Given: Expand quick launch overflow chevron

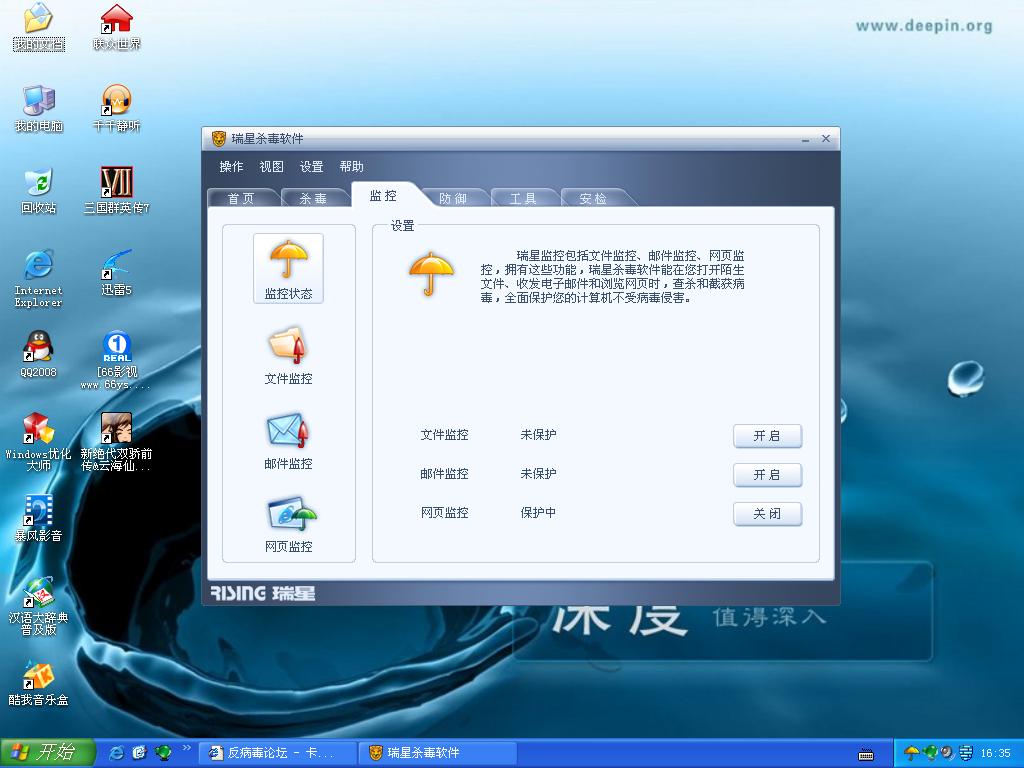Looking at the screenshot, I should (x=187, y=748).
